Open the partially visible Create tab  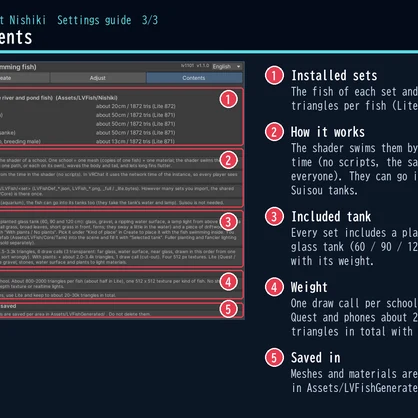24,78
